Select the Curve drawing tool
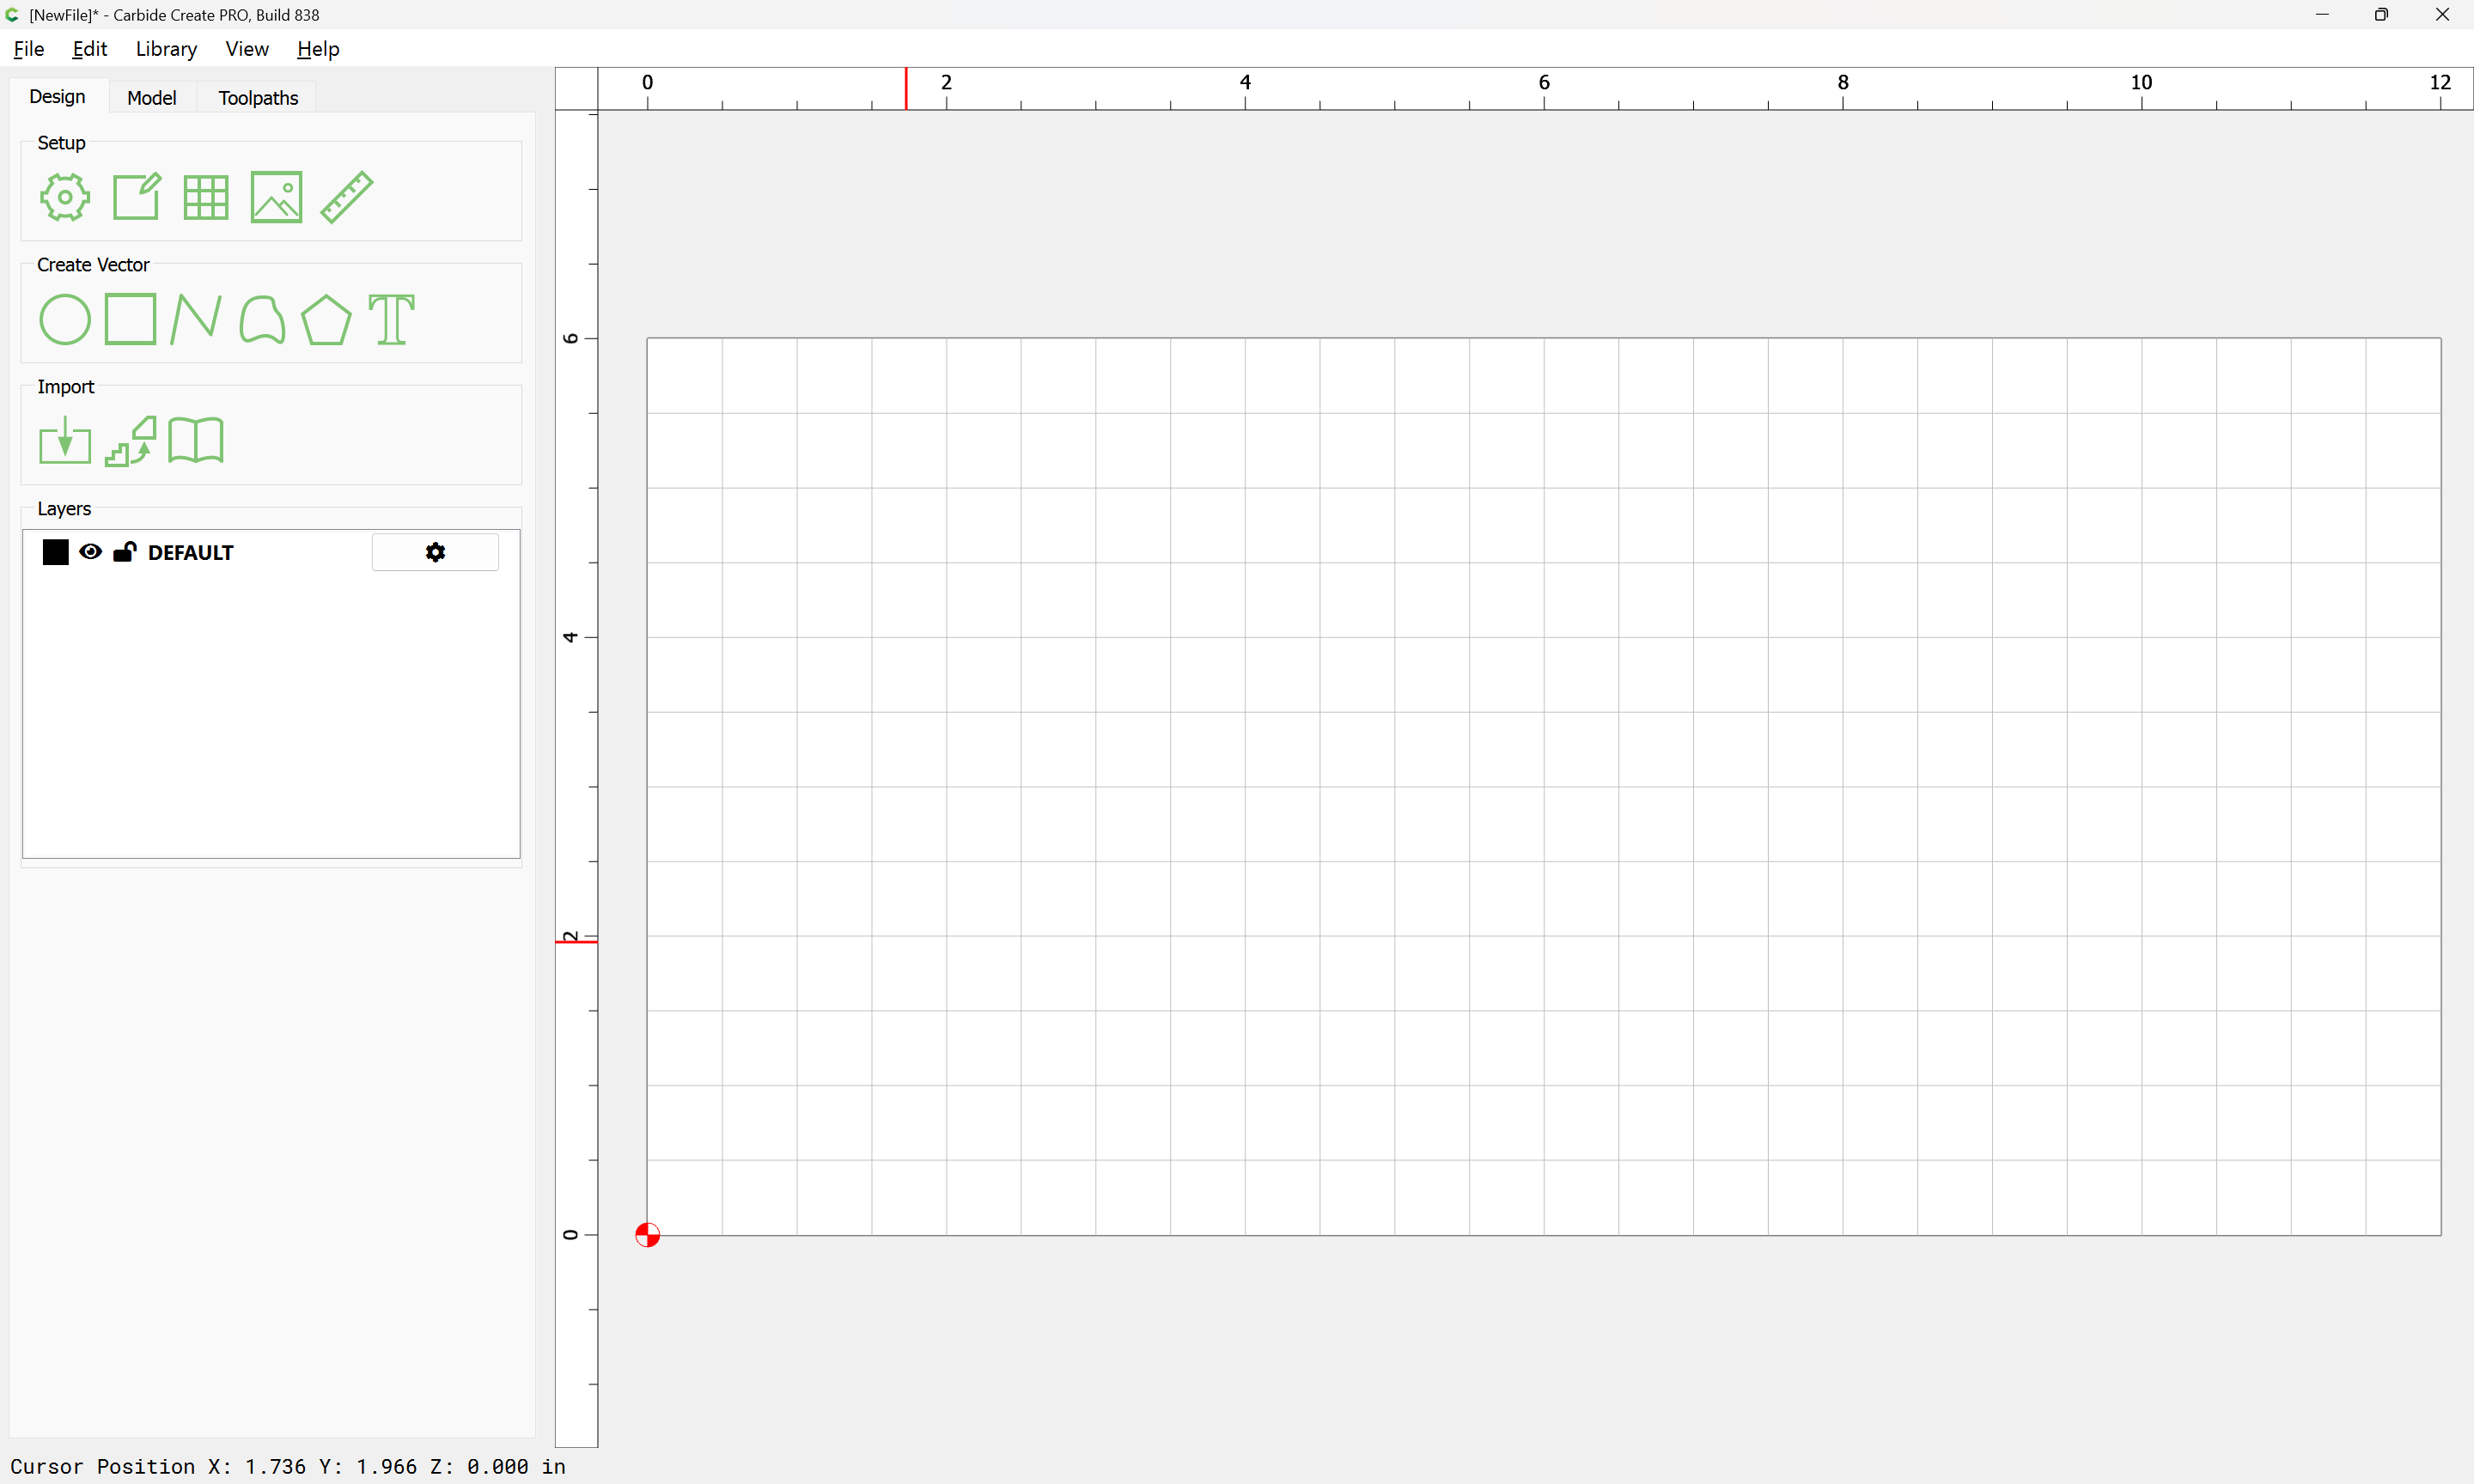 coord(262,320)
